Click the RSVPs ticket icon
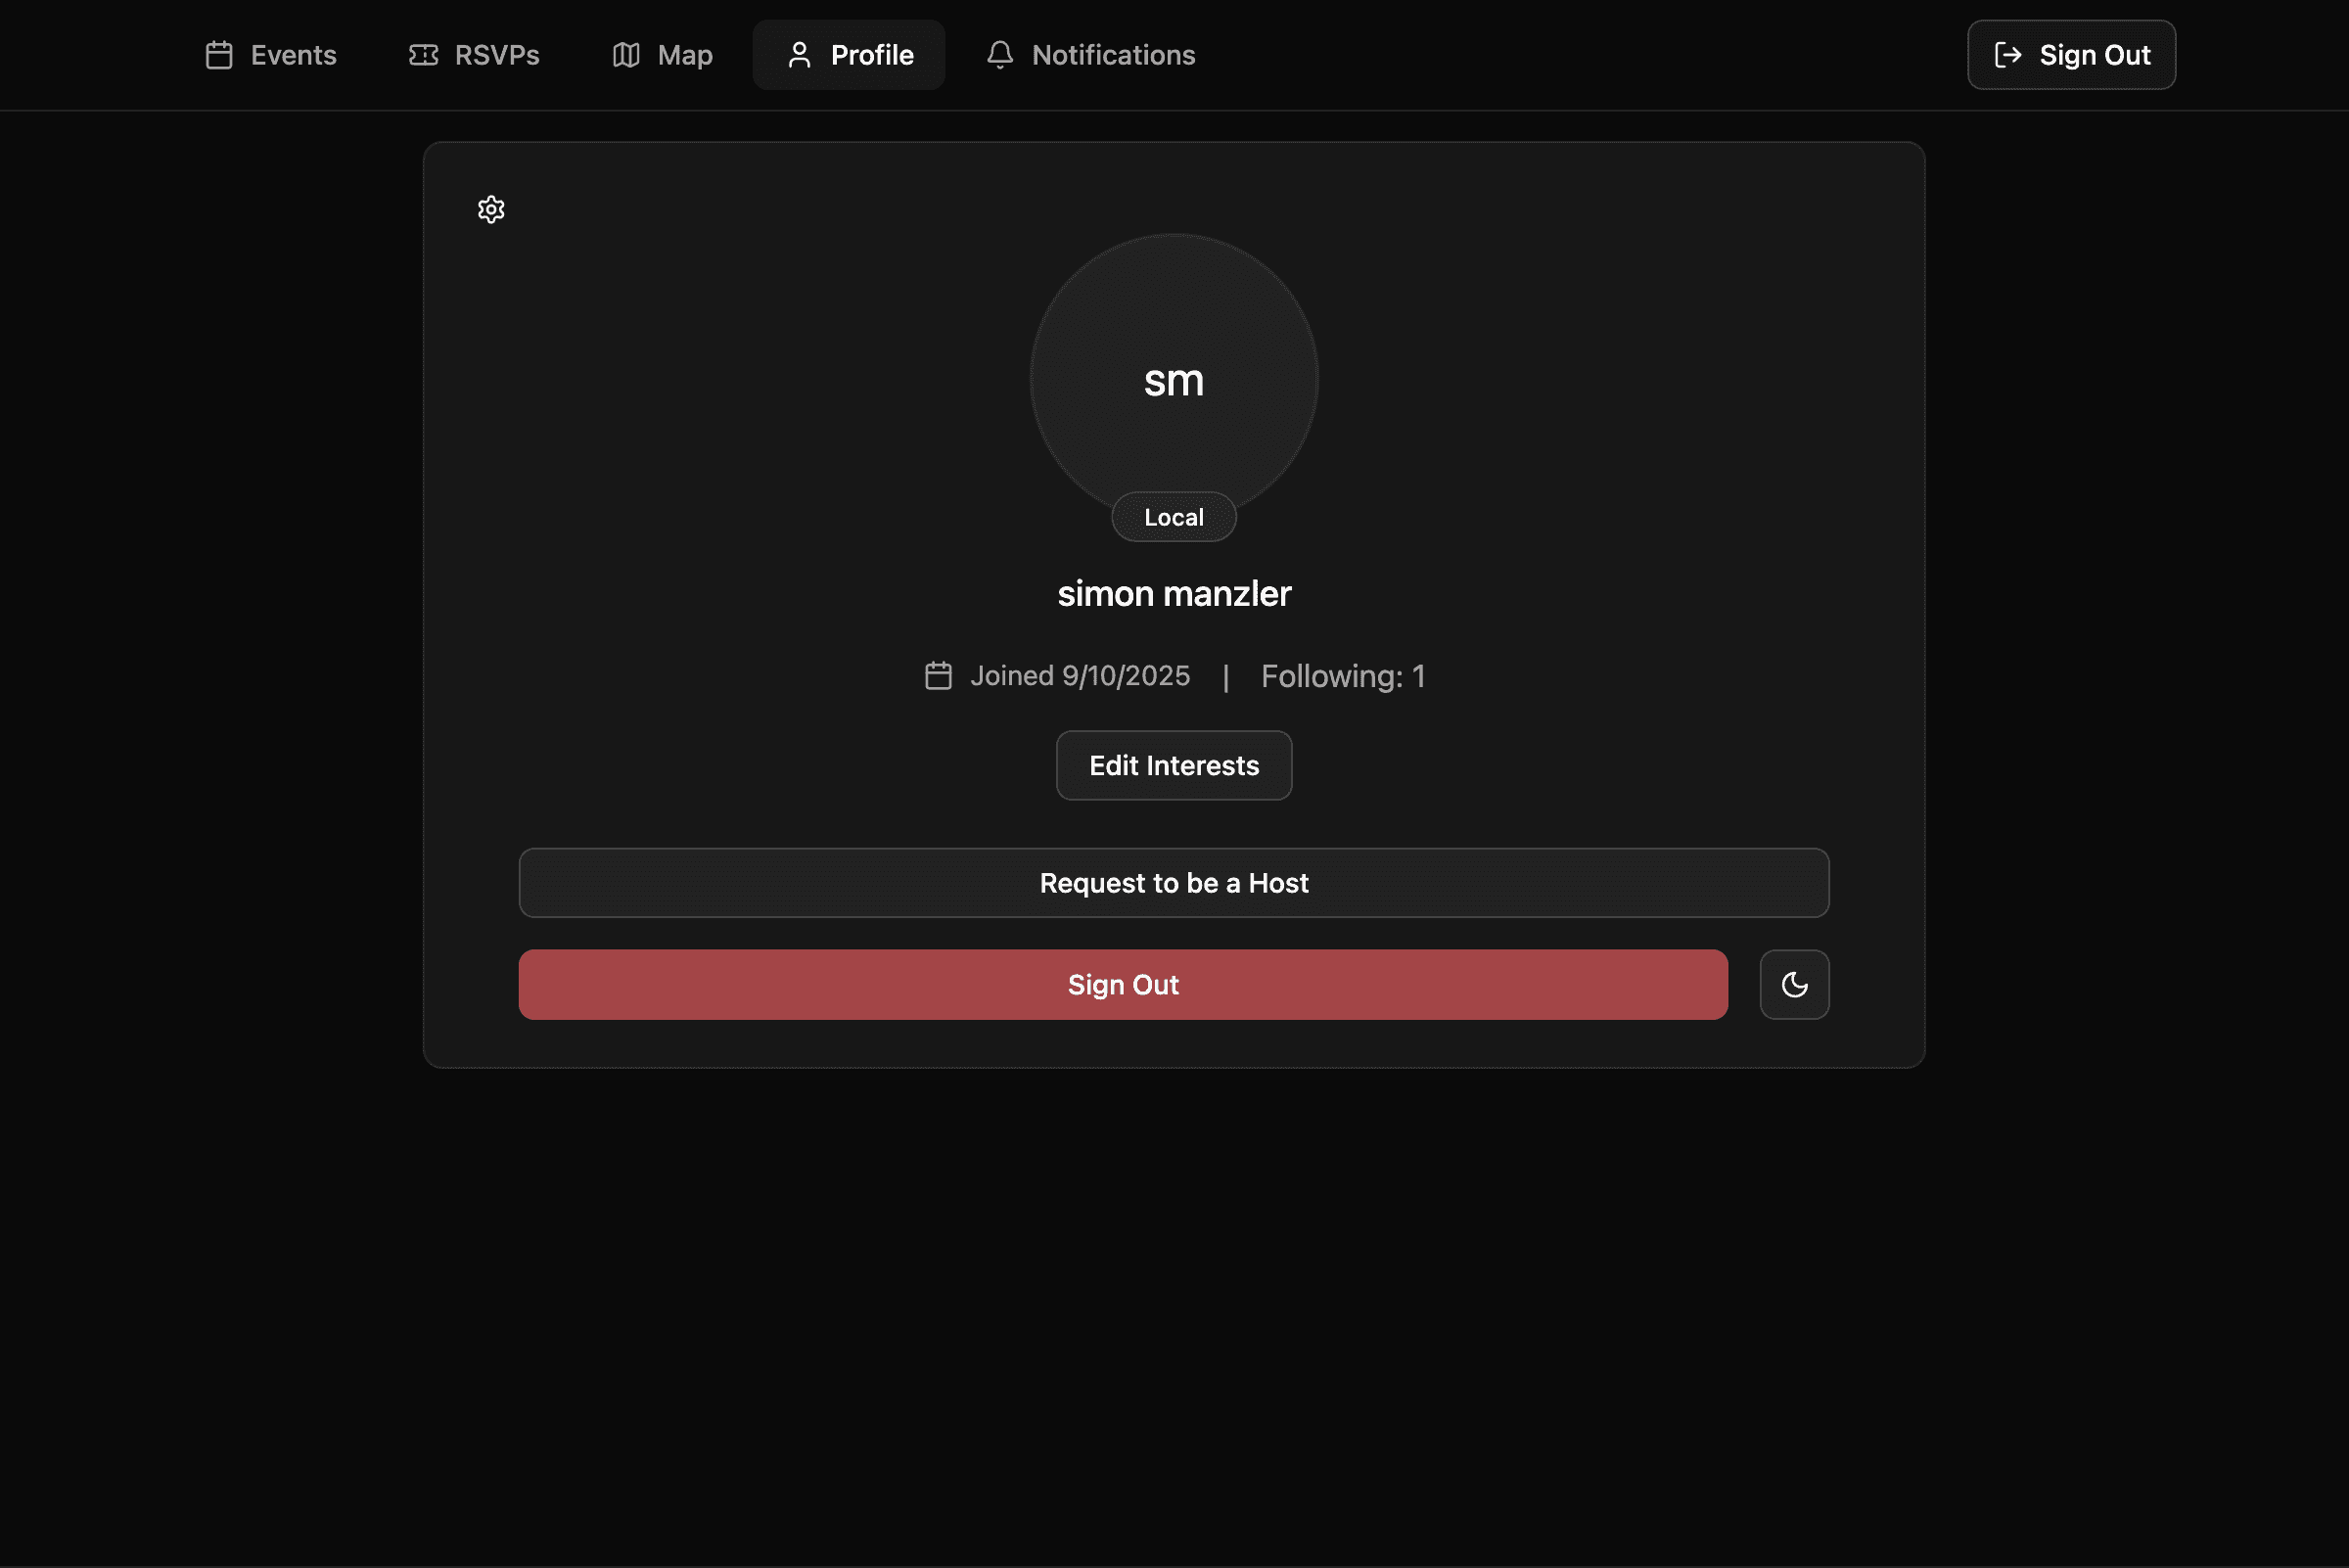2349x1568 pixels. click(425, 55)
